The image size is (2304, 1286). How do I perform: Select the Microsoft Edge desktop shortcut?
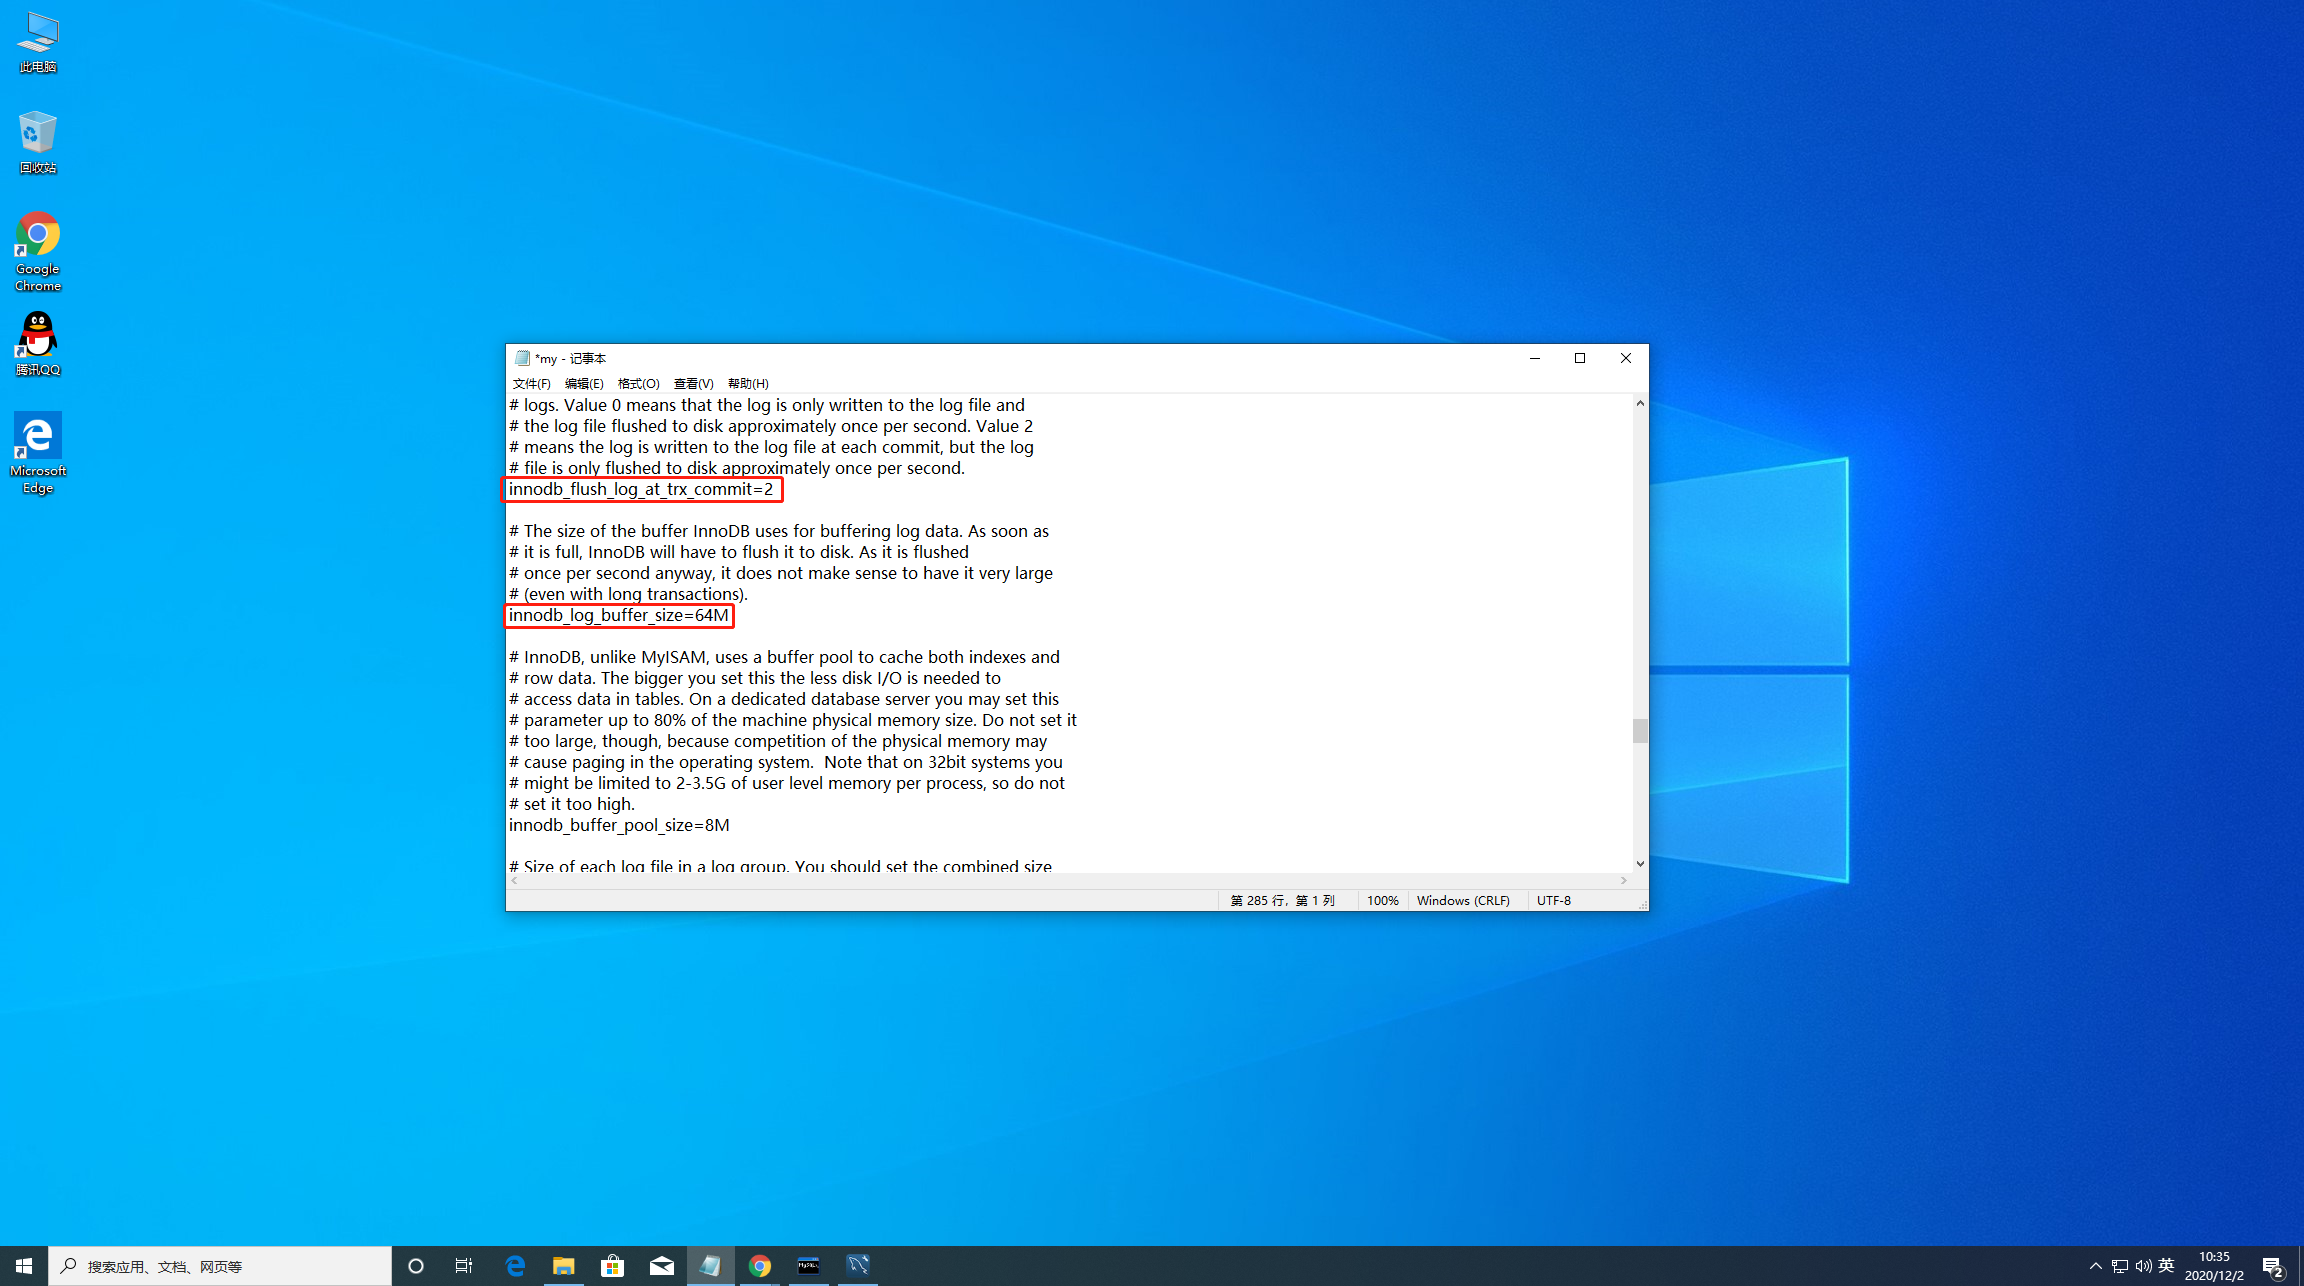(x=38, y=452)
